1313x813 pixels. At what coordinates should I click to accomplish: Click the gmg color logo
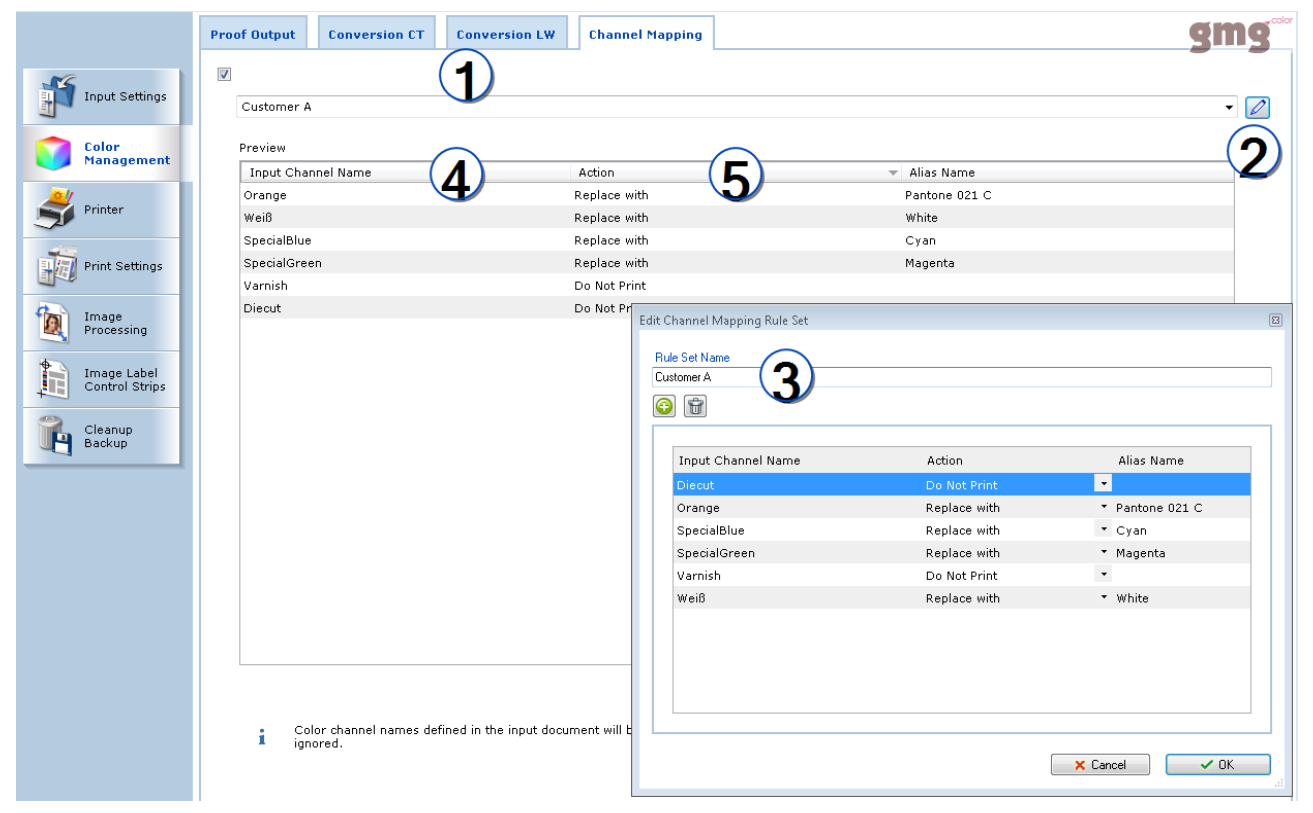point(1240,34)
